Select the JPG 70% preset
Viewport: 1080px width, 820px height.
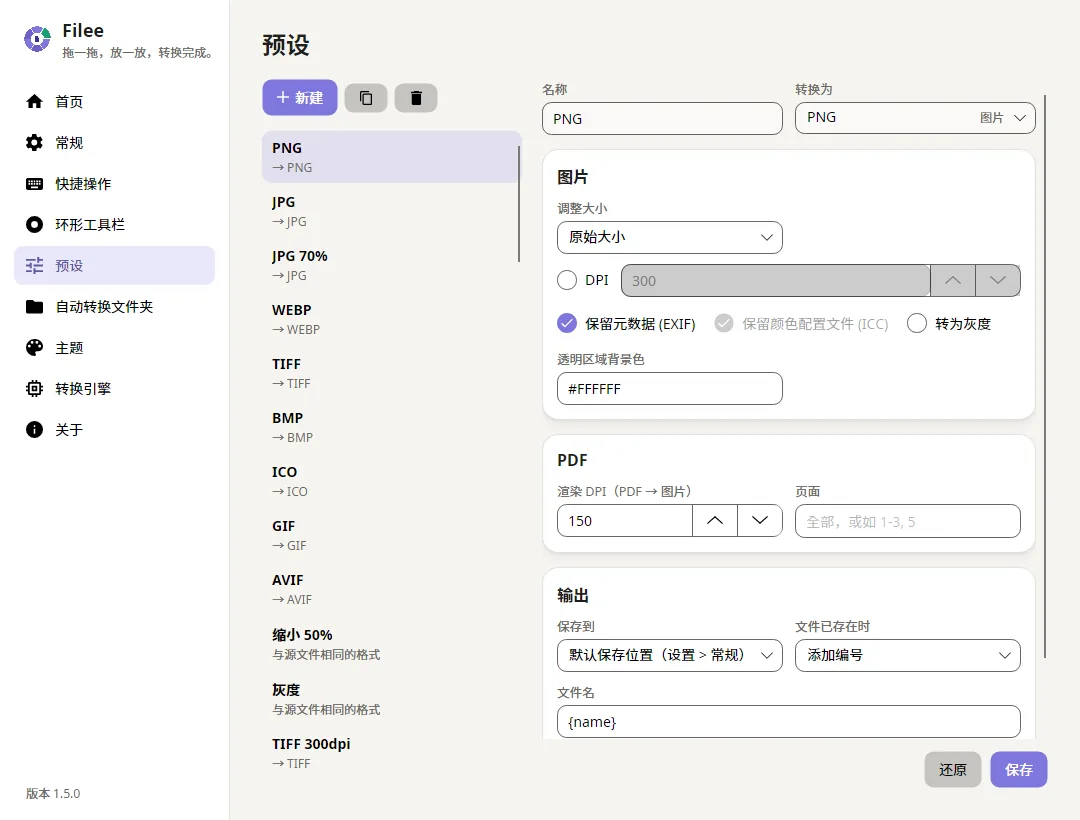tap(390, 265)
